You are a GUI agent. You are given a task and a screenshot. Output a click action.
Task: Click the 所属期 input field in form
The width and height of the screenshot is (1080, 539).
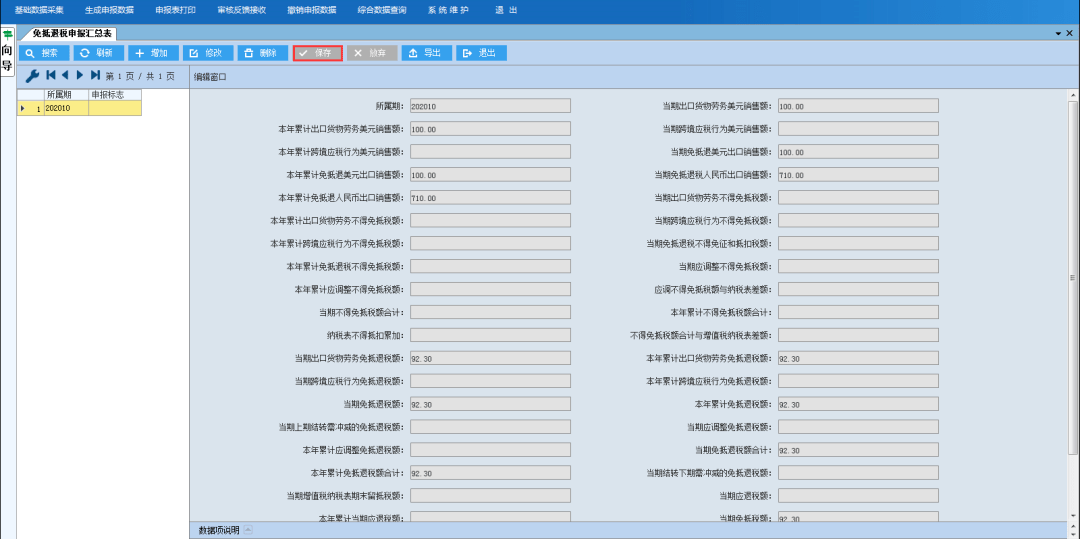(490, 106)
